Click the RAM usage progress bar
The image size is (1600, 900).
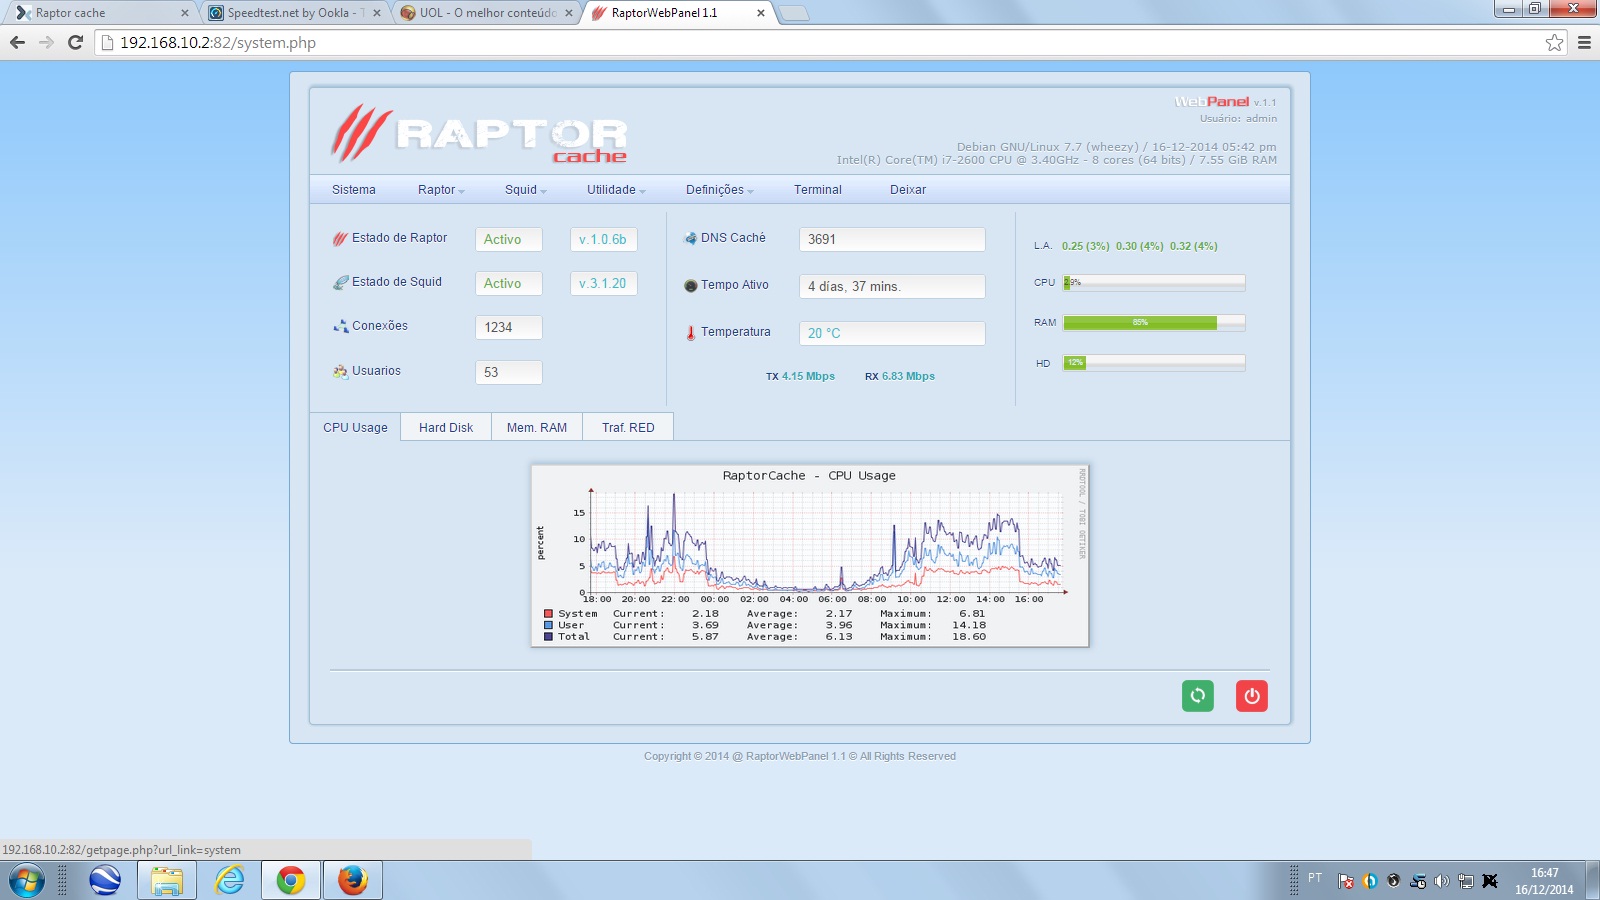click(x=1154, y=323)
